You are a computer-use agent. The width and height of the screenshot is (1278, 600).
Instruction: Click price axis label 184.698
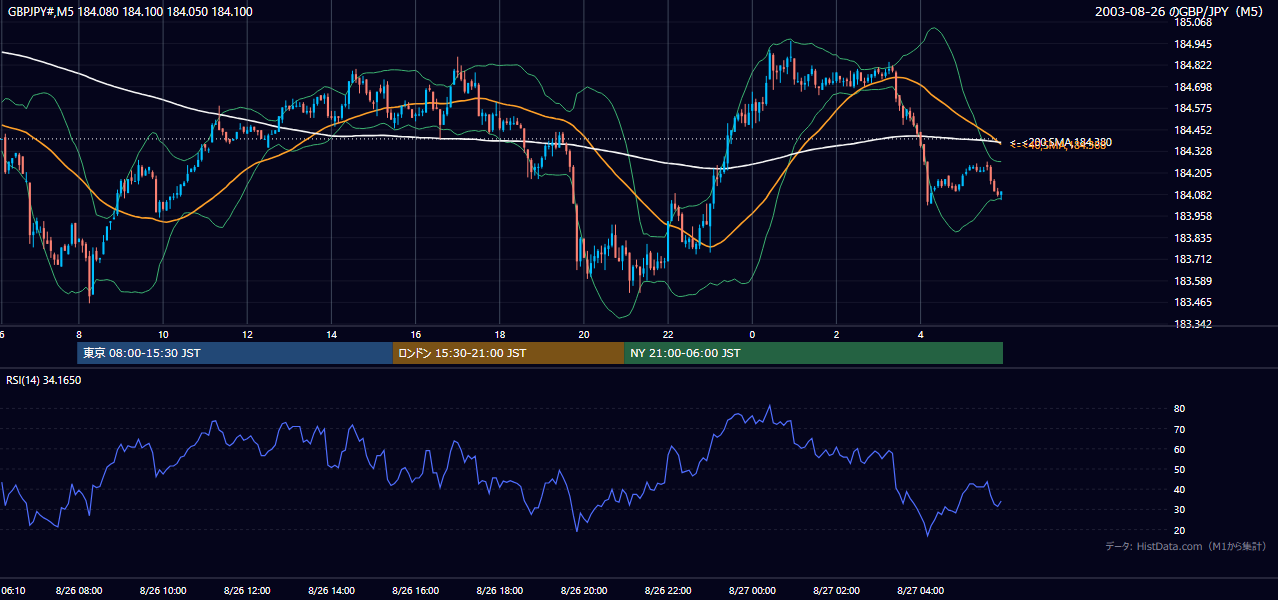(1194, 87)
